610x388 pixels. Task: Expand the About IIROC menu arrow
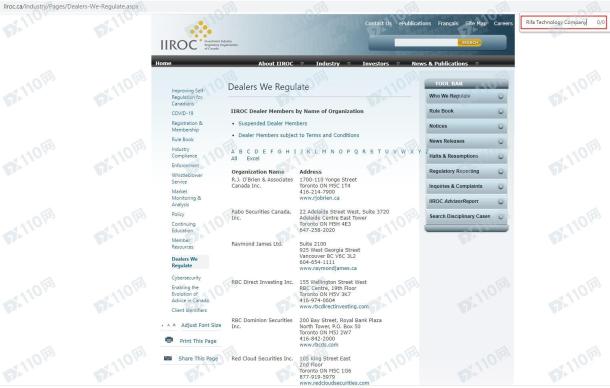coord(302,63)
